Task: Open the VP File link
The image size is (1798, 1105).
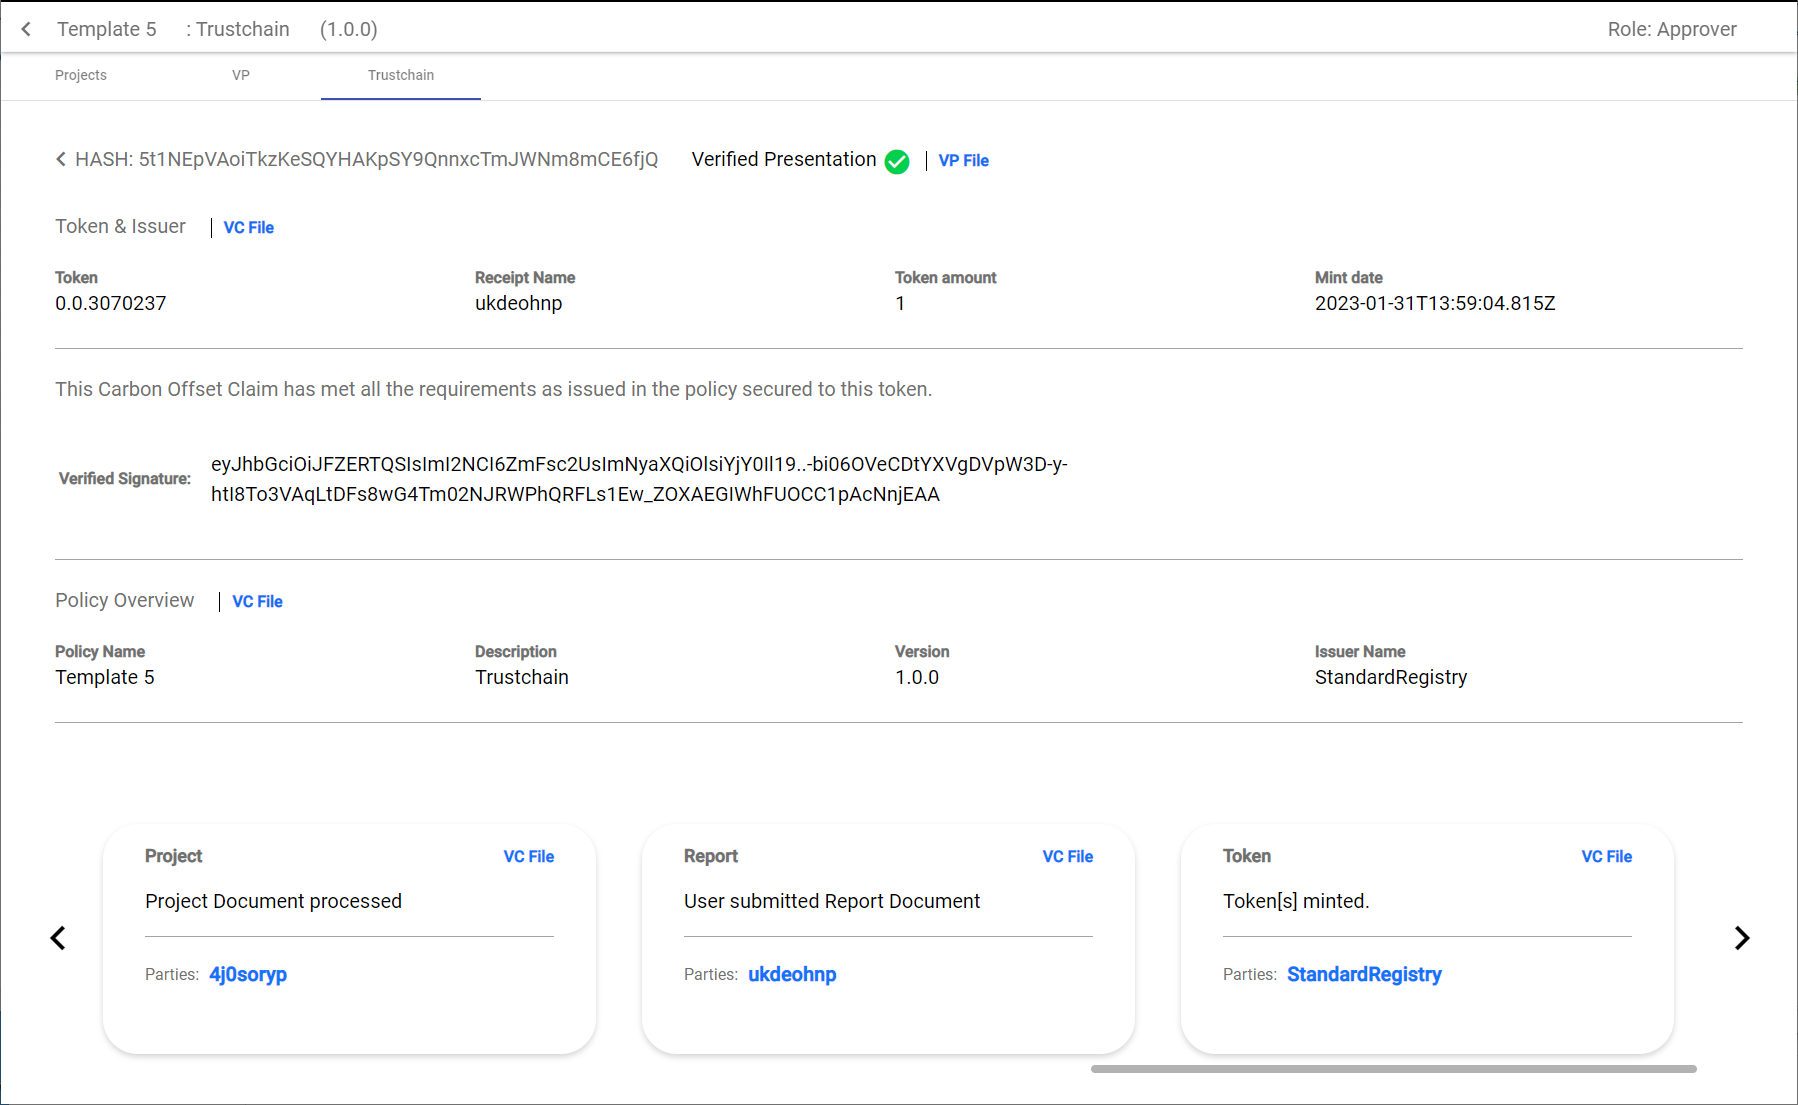Action: pyautogui.click(x=963, y=161)
